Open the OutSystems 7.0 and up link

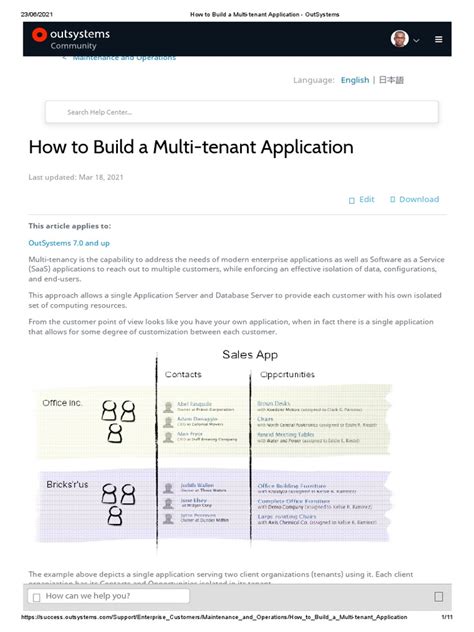(69, 243)
